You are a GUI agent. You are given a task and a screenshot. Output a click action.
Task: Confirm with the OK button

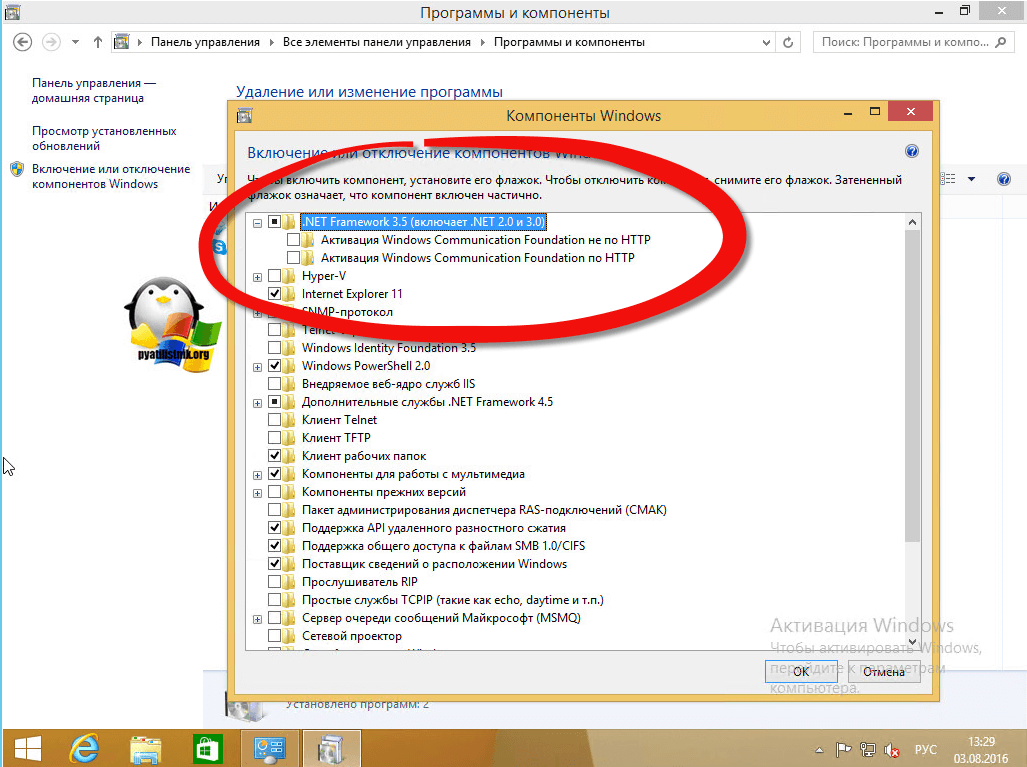pyautogui.click(x=800, y=671)
